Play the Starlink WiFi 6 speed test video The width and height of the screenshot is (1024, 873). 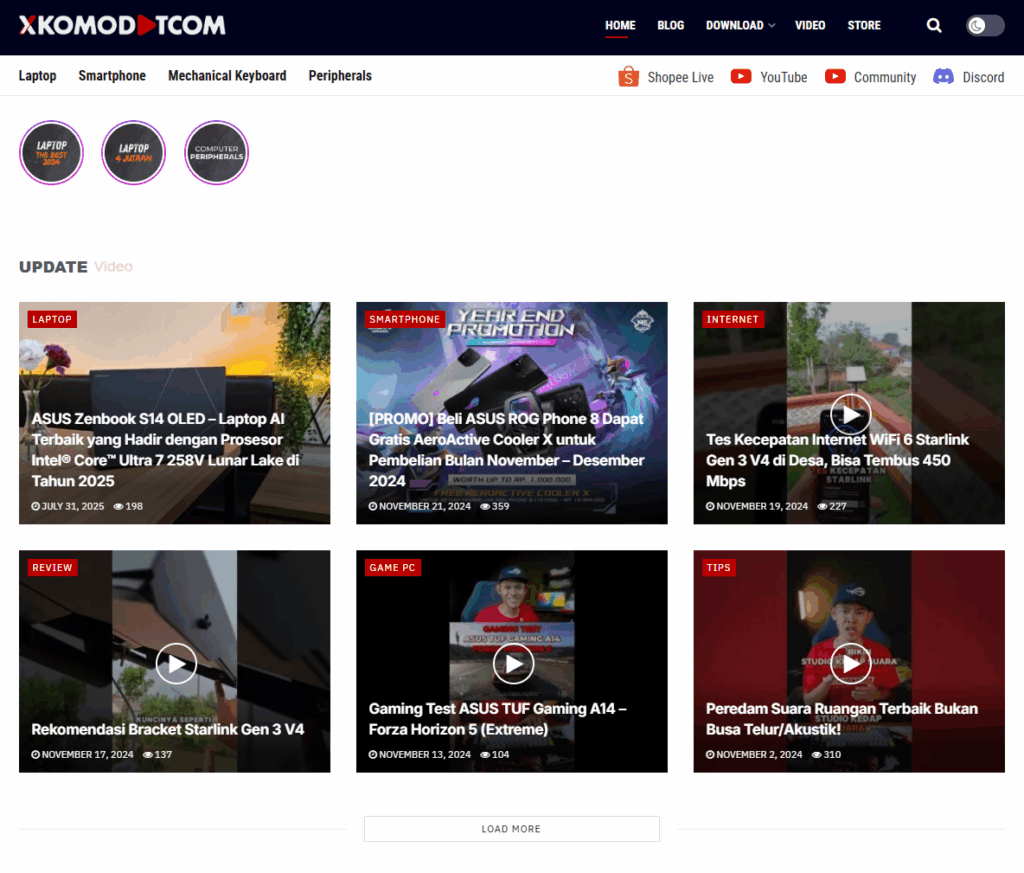(850, 414)
